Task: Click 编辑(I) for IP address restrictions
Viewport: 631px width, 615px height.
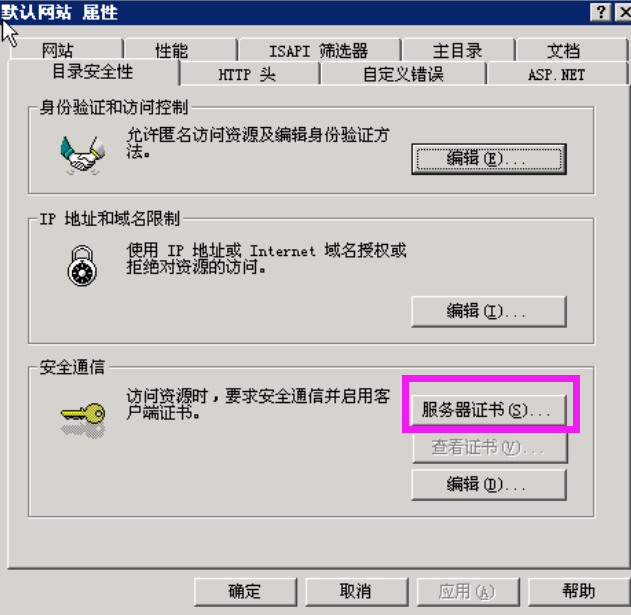Action: point(489,311)
